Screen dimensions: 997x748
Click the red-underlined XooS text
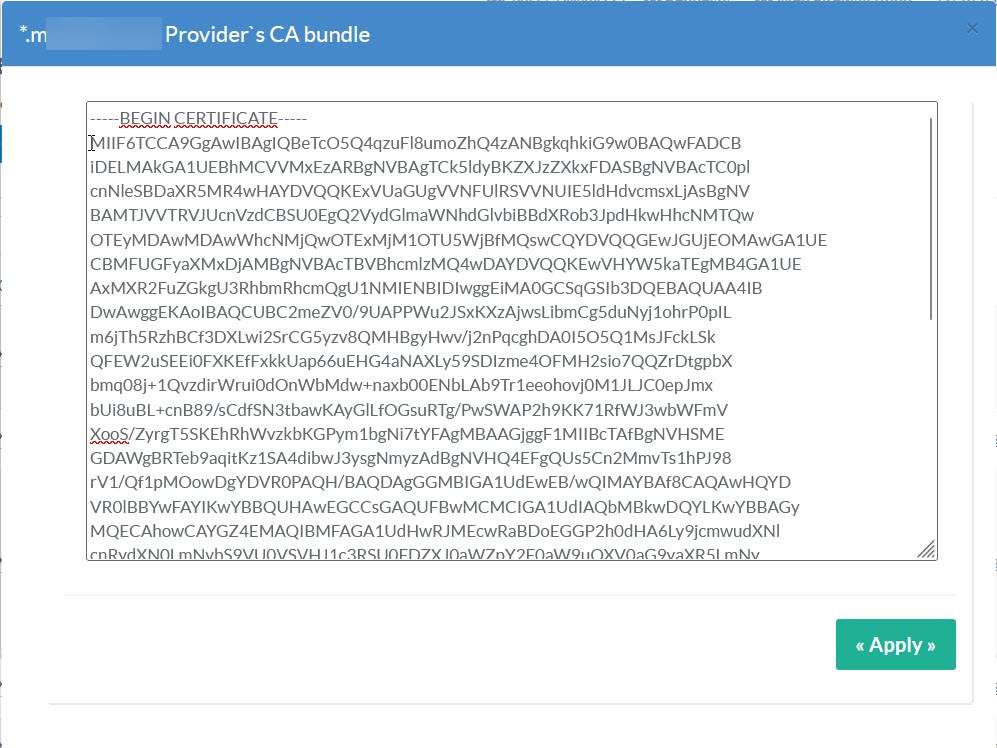click(109, 434)
